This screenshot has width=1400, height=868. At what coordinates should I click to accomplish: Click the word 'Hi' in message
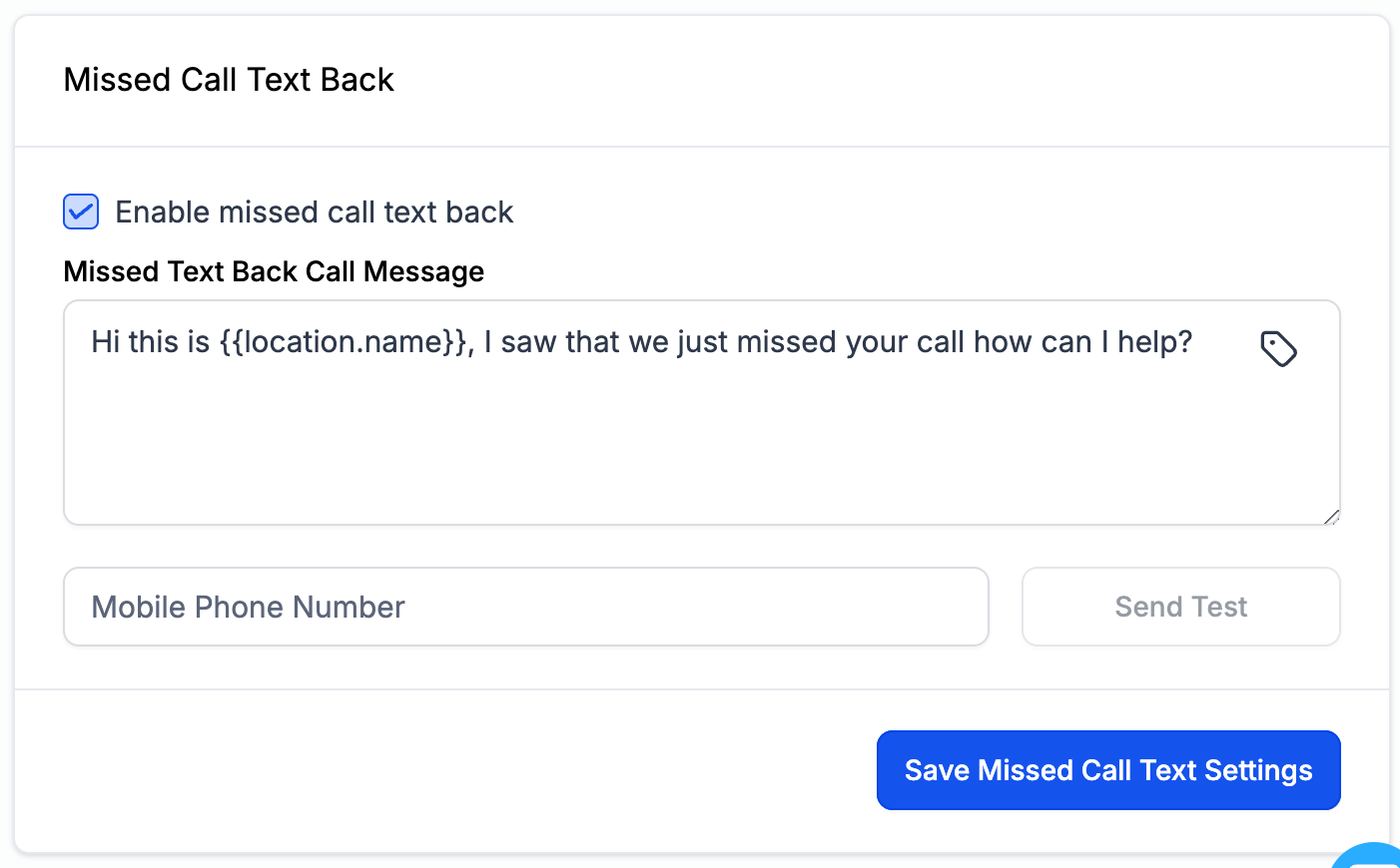(103, 343)
